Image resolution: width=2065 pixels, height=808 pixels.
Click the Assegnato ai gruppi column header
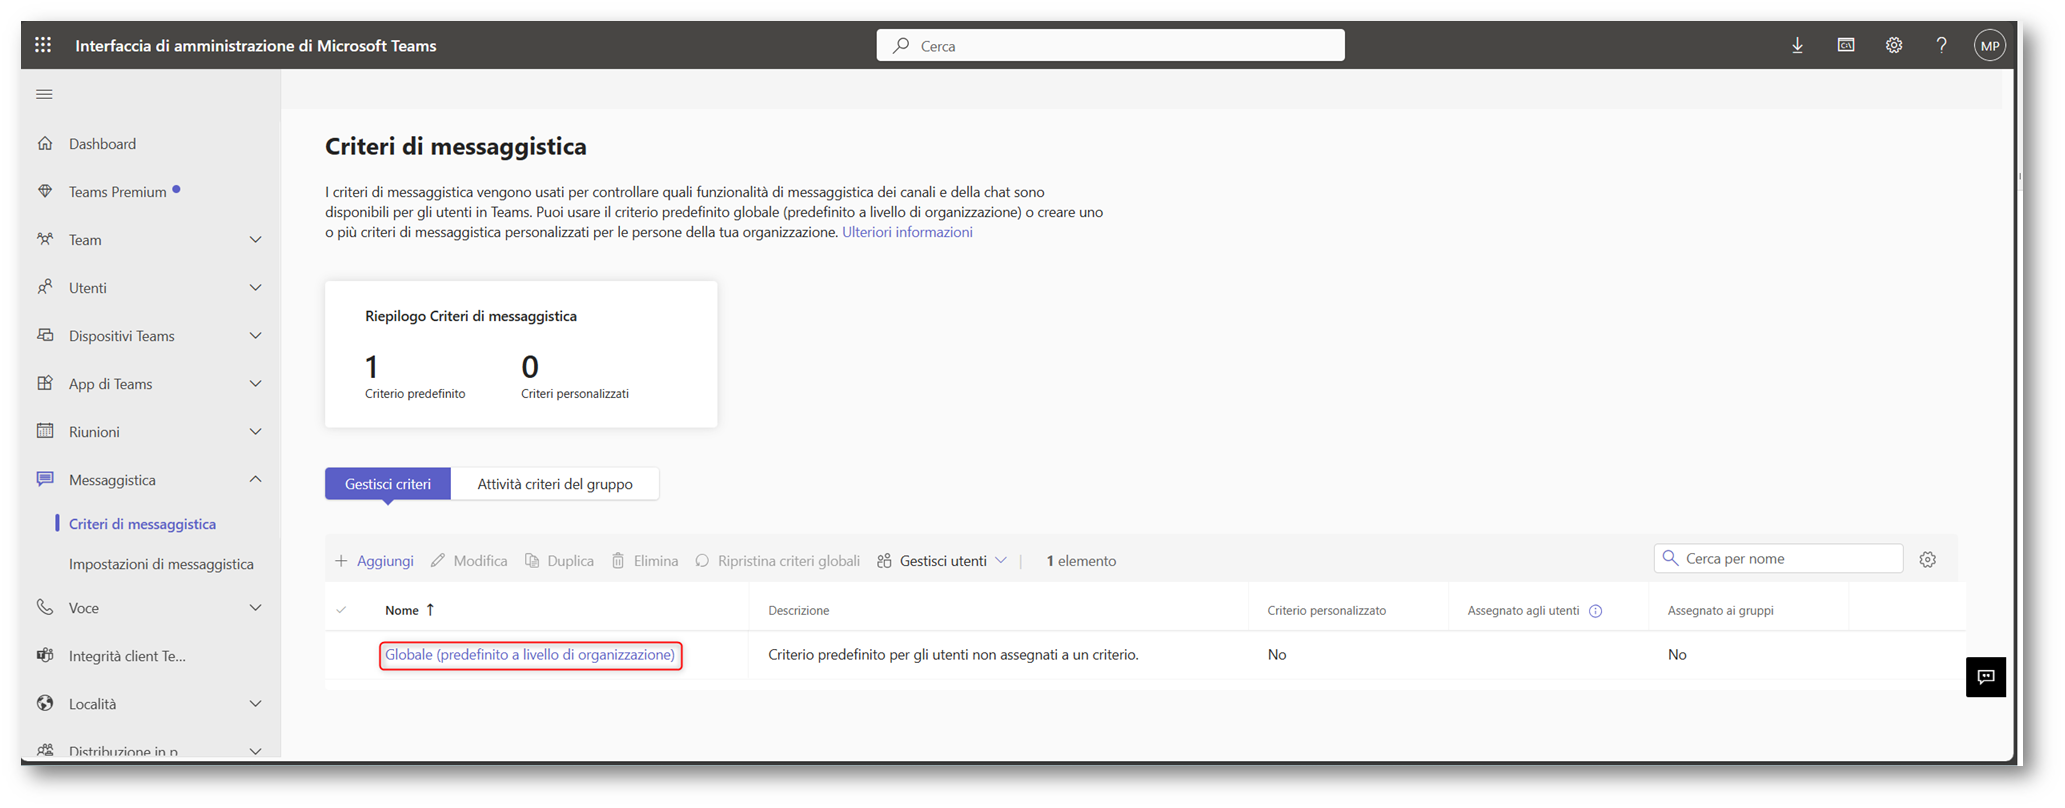pyautogui.click(x=1720, y=610)
